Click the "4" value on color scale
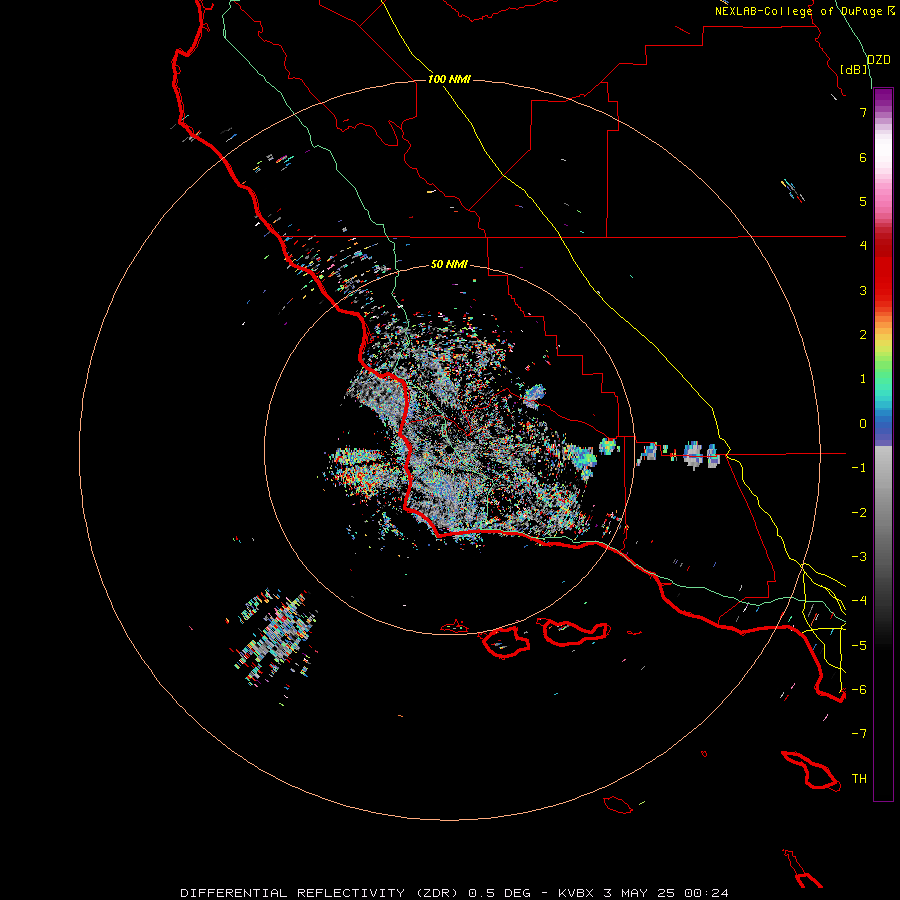This screenshot has height=900, width=900. [863, 246]
